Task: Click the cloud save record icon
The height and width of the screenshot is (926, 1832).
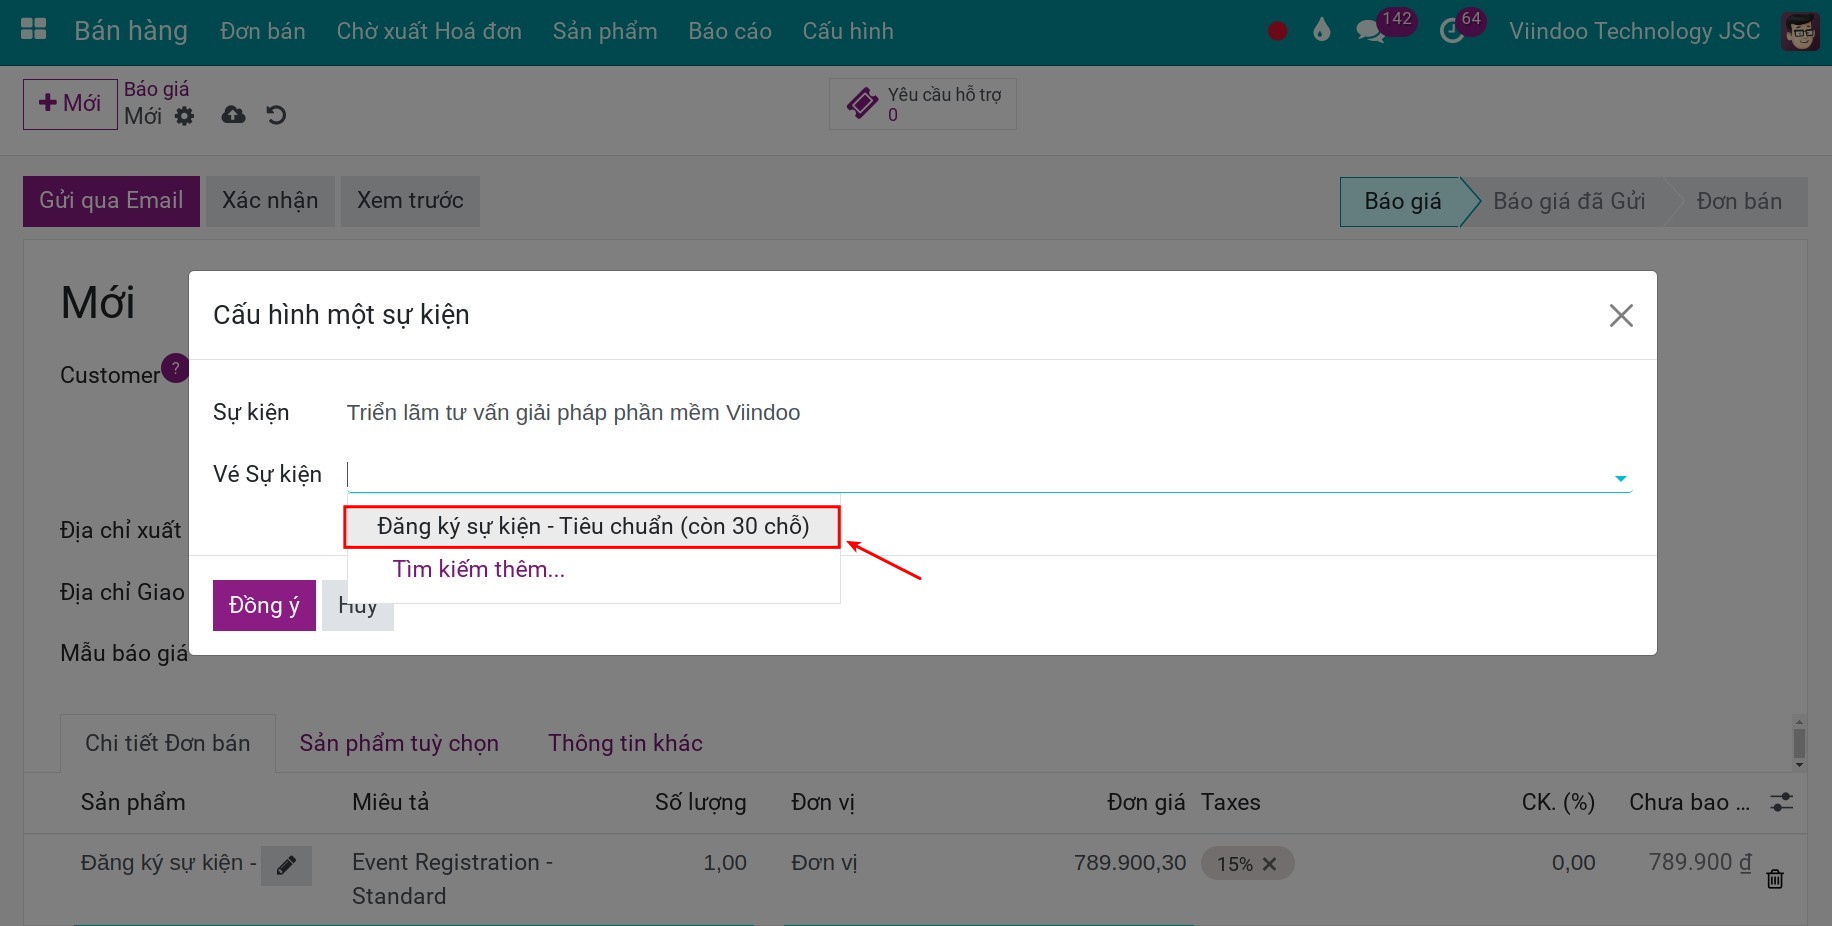Action: 233,115
